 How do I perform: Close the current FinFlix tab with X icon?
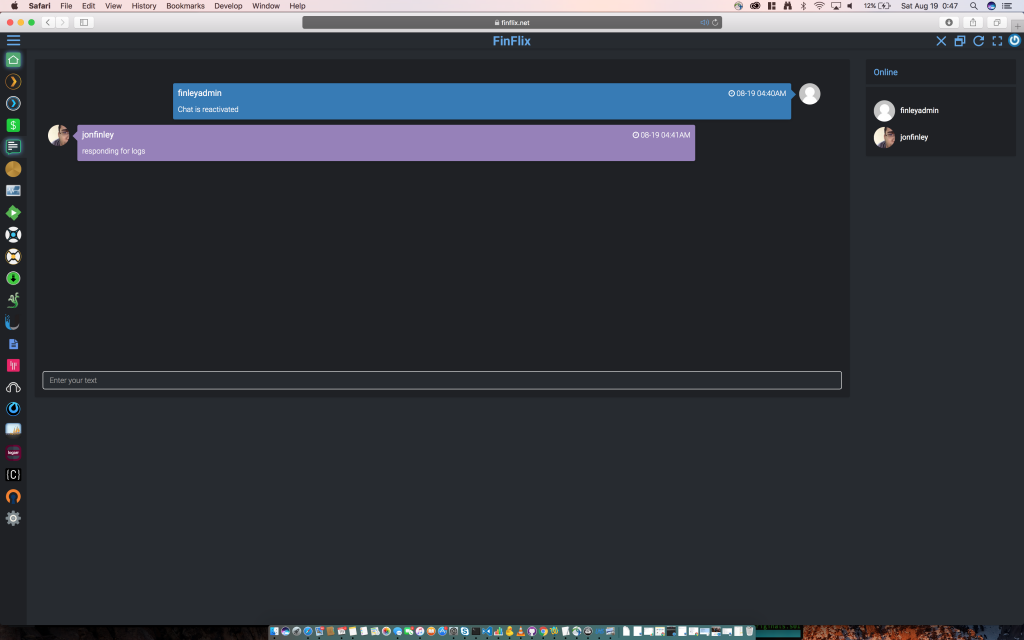pyautogui.click(x=941, y=40)
